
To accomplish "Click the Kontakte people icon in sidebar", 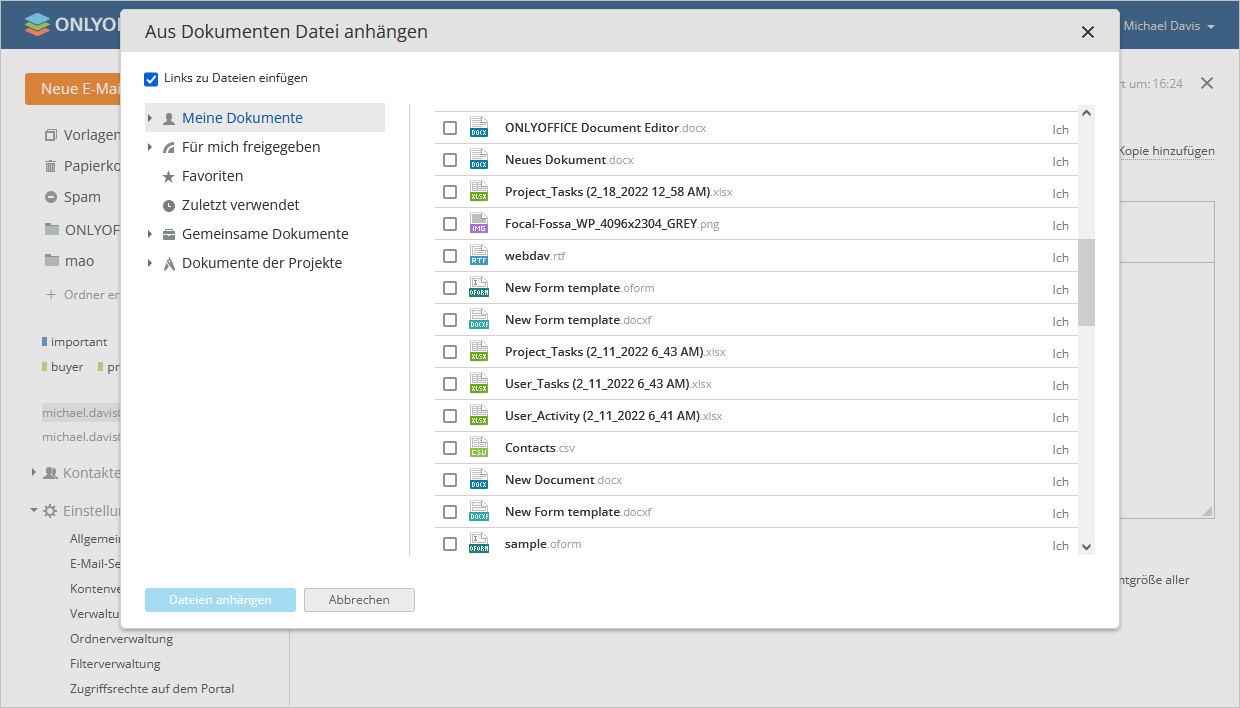I will pos(50,473).
